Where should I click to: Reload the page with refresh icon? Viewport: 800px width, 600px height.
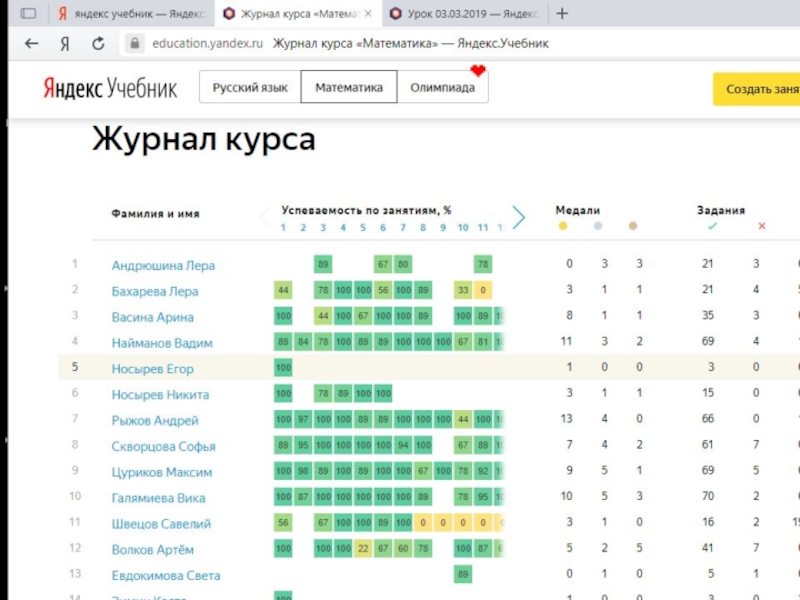coord(98,44)
